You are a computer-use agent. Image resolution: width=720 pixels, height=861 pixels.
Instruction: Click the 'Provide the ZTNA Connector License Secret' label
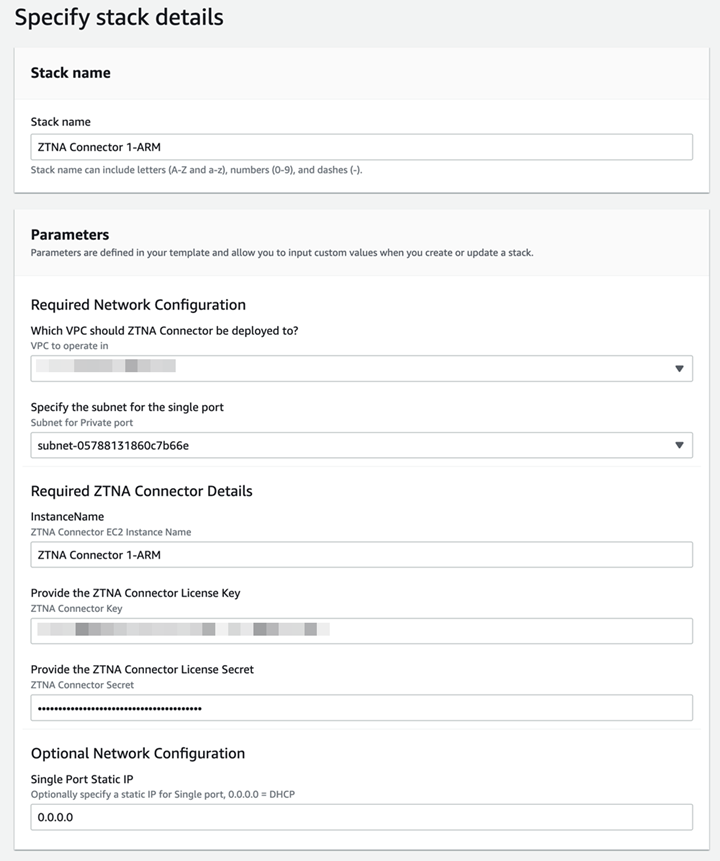[142, 669]
